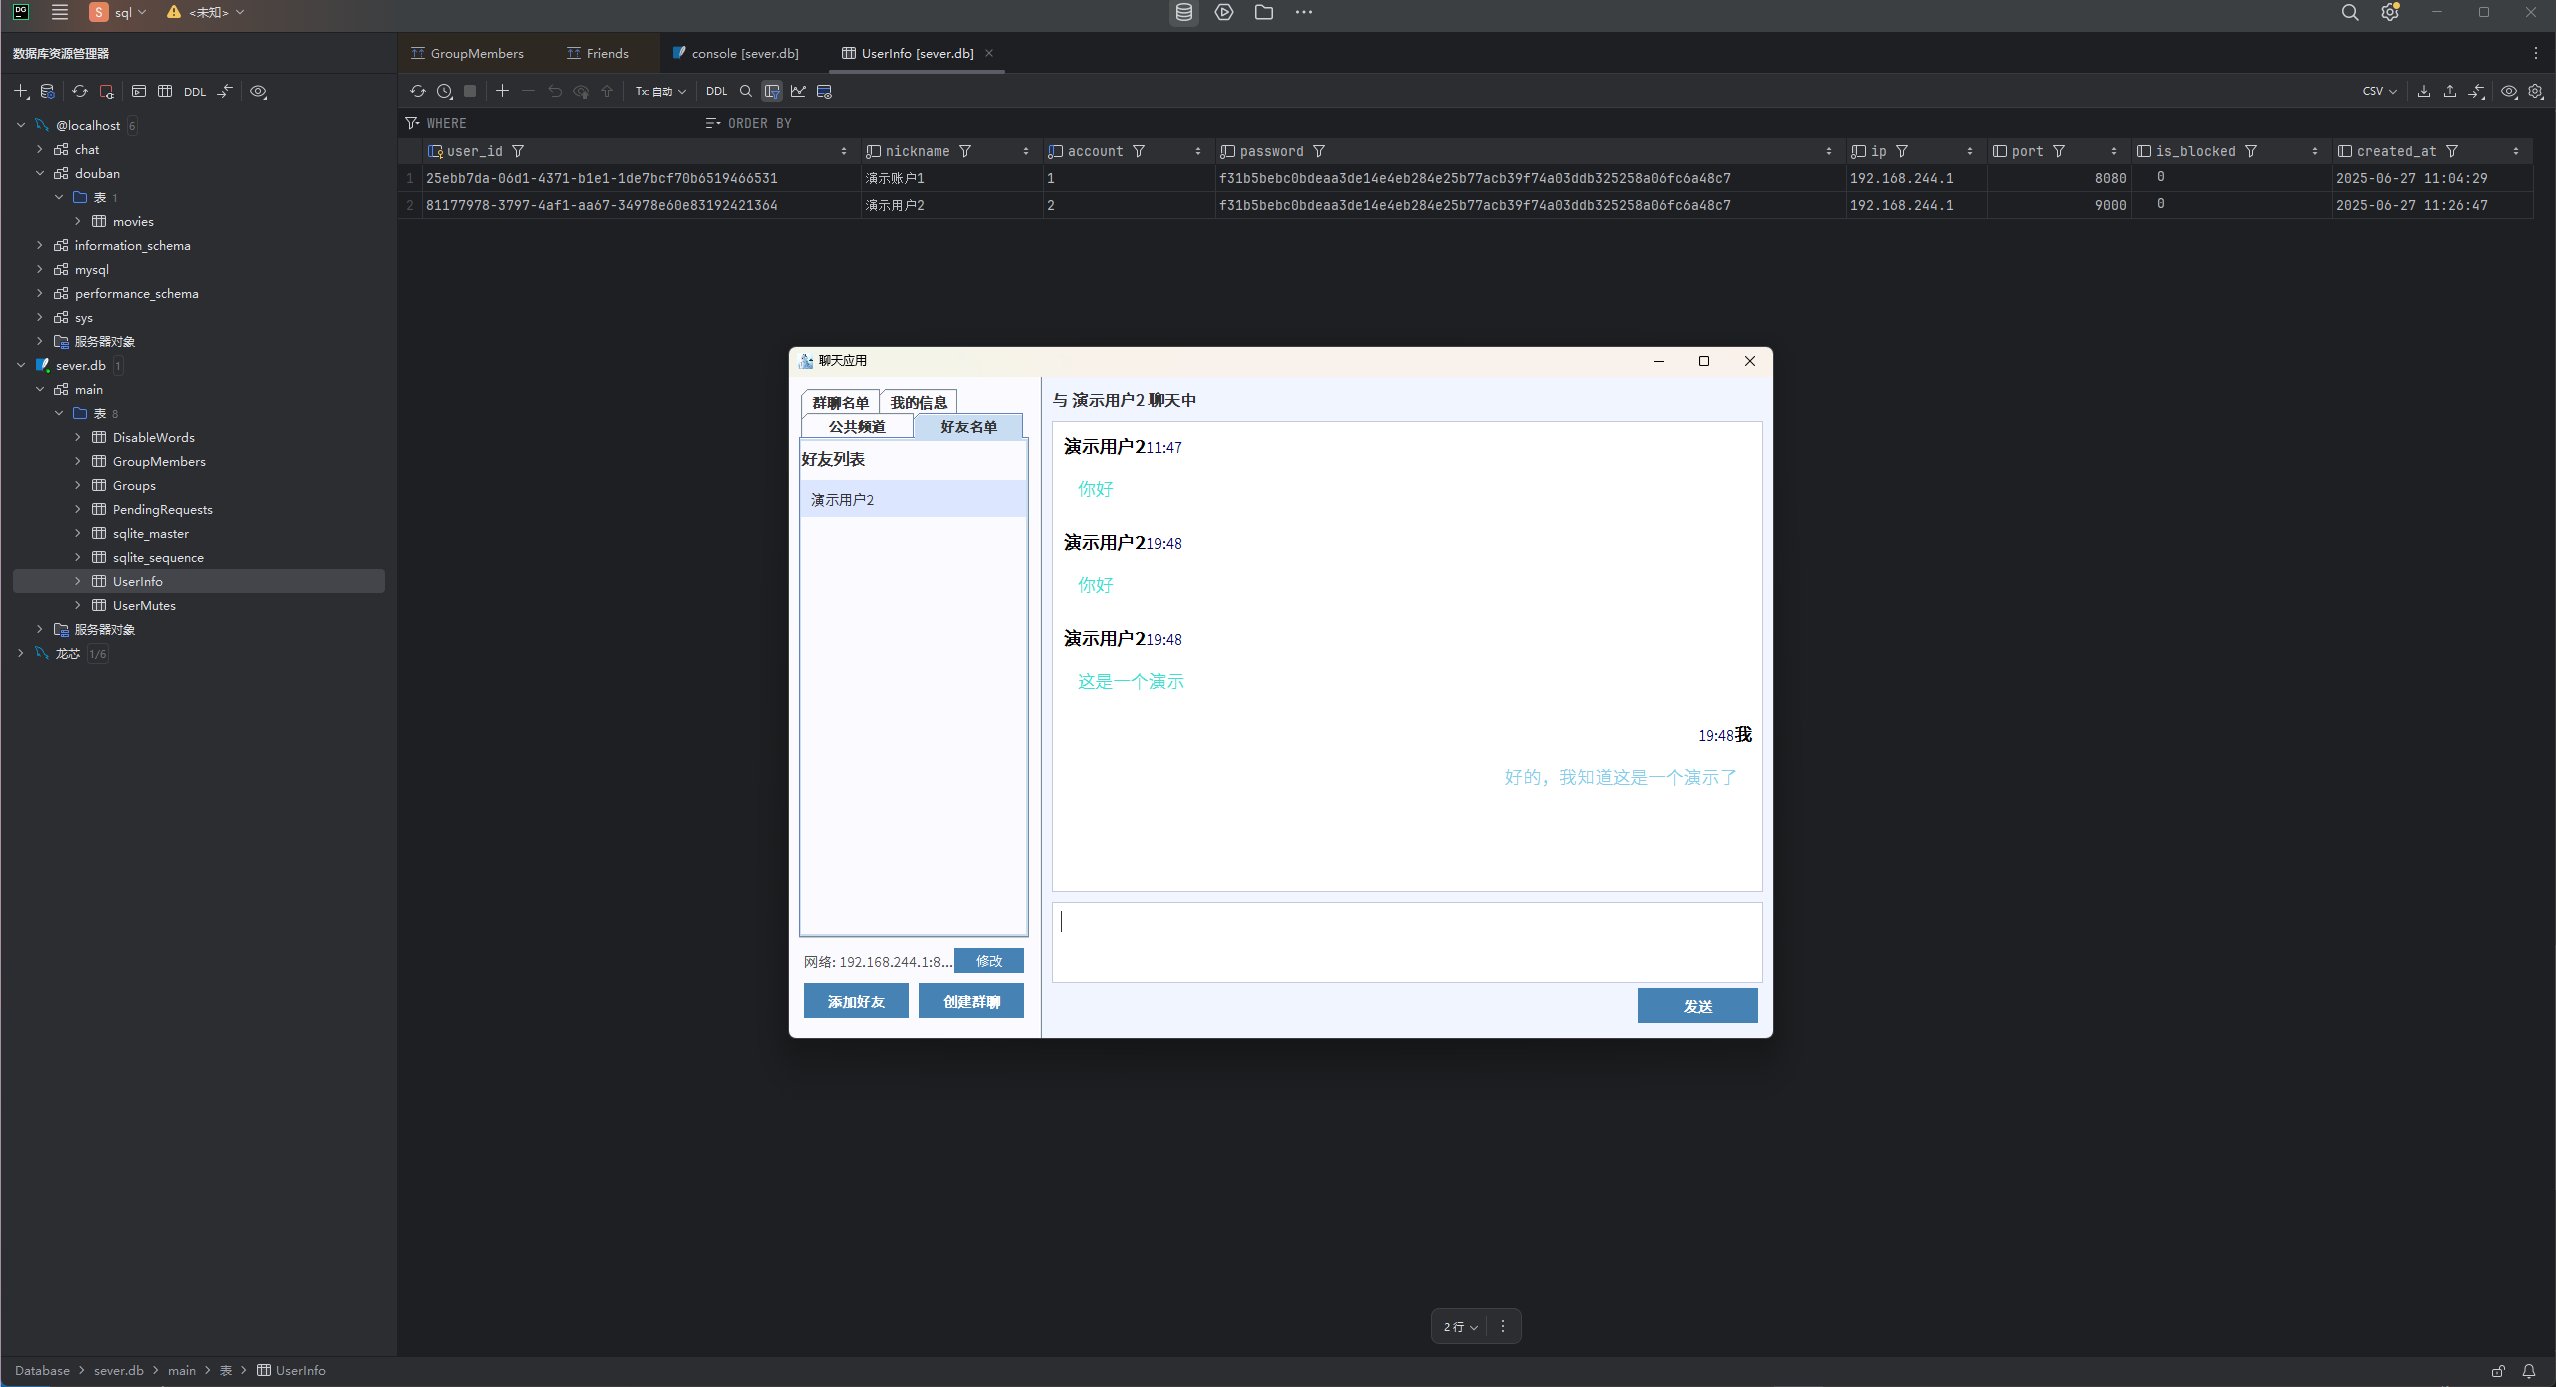This screenshot has width=2556, height=1387.
Task: Open the Tx auto transaction mode dropdown
Action: (660, 91)
